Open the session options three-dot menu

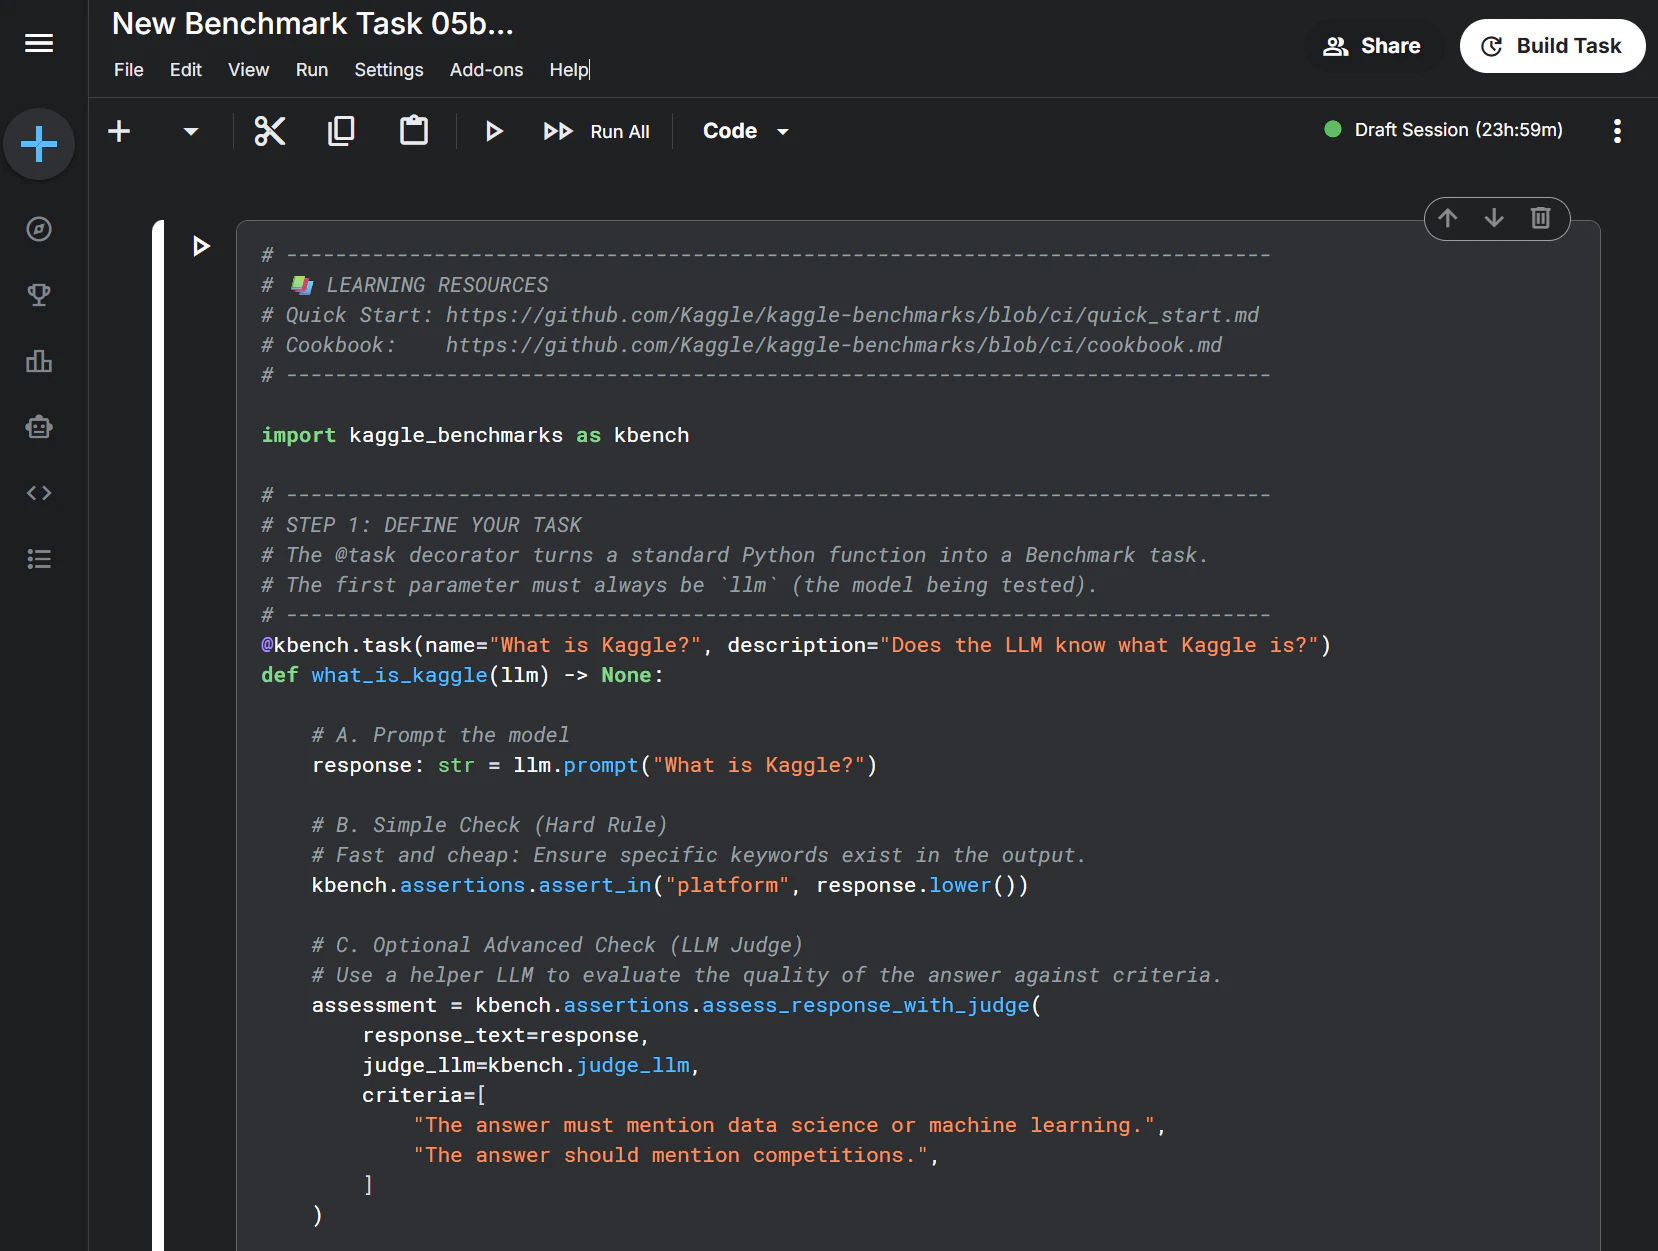click(1617, 131)
